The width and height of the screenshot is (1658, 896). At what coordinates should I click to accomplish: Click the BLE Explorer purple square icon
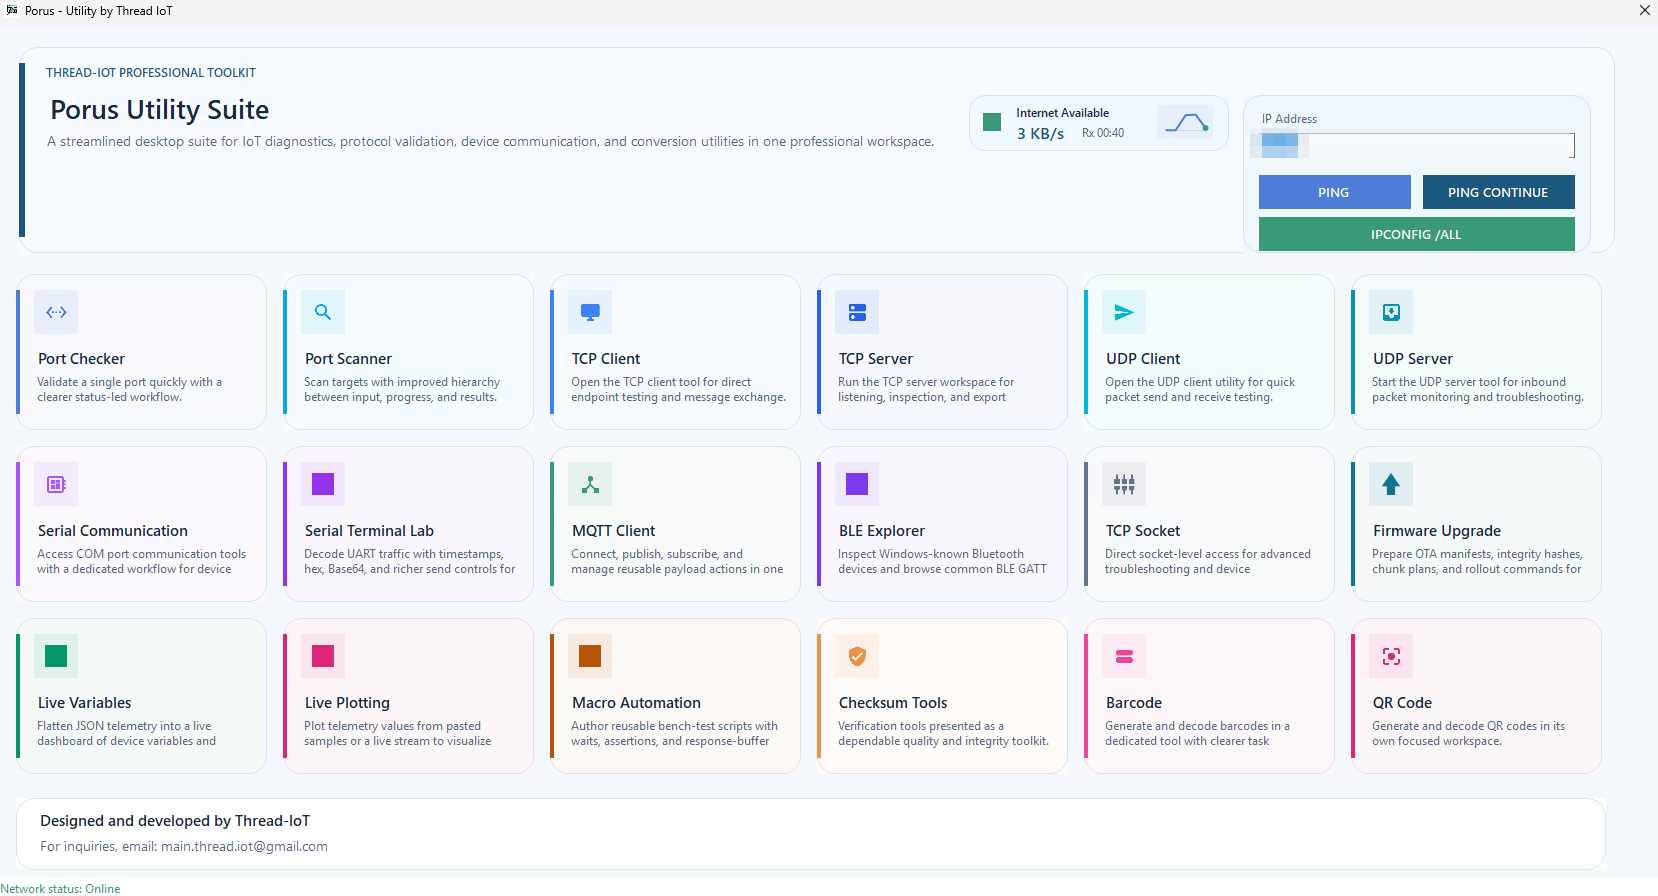857,484
